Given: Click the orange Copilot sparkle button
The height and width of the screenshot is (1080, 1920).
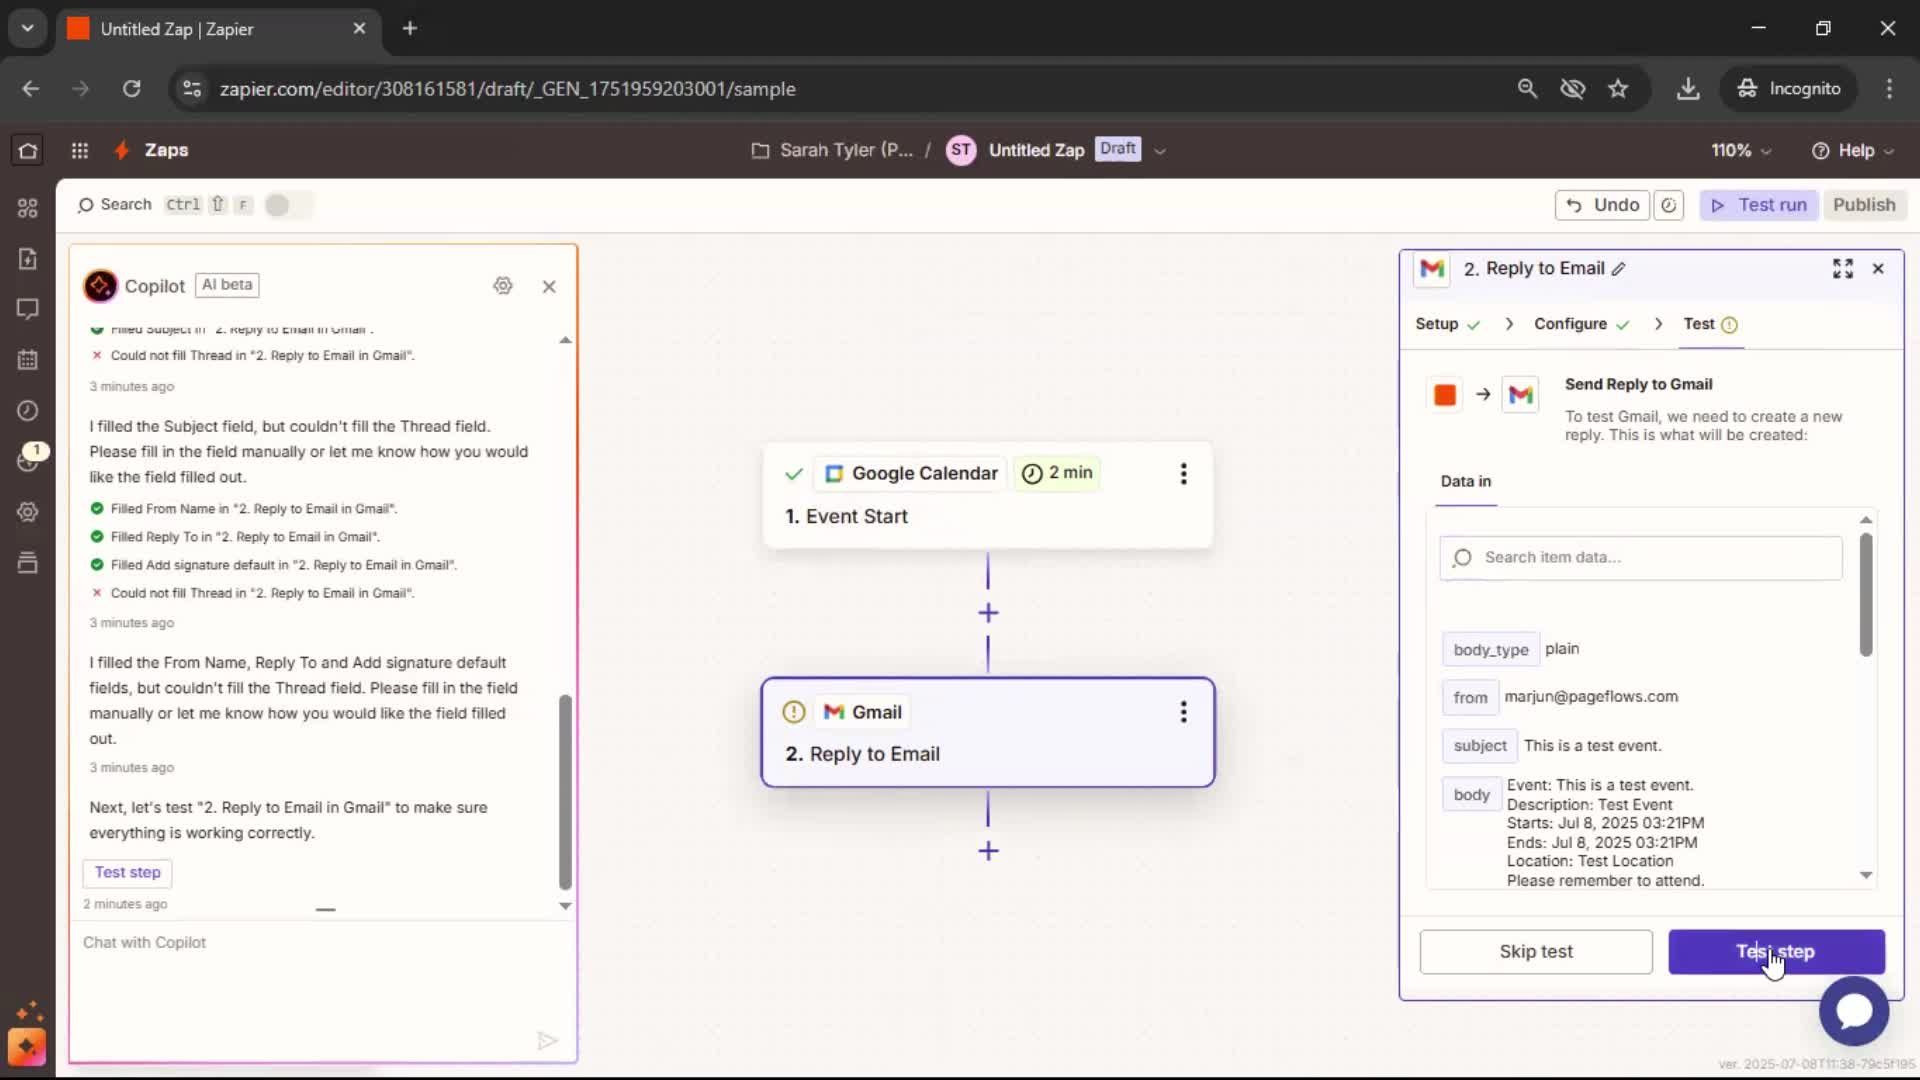Looking at the screenshot, I should (27, 1046).
